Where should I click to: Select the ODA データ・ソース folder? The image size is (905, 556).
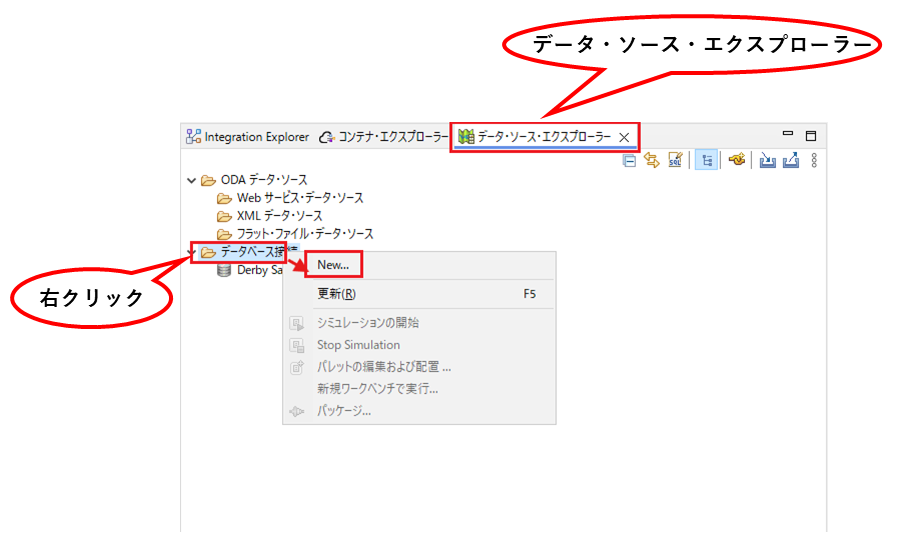(264, 180)
